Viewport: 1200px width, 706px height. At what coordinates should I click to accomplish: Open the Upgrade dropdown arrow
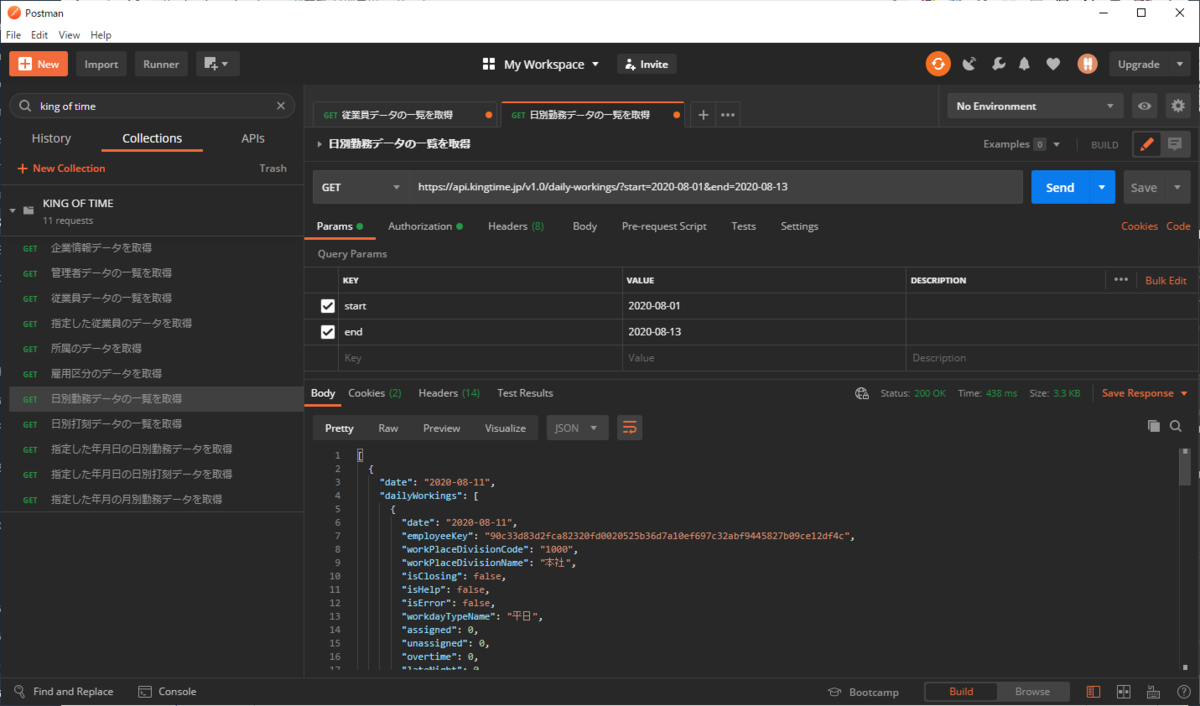[1179, 64]
